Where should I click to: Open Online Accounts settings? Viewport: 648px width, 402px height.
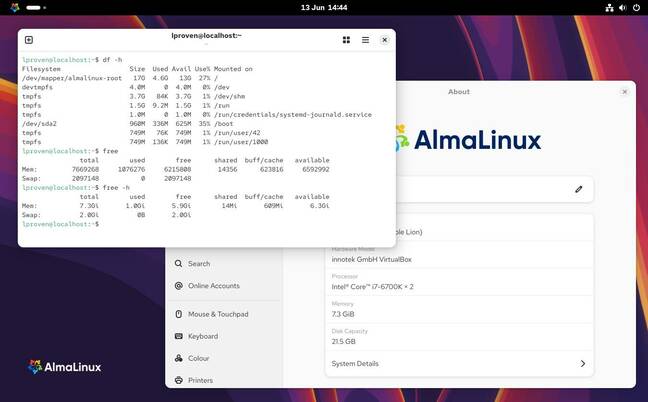[x=223, y=285]
